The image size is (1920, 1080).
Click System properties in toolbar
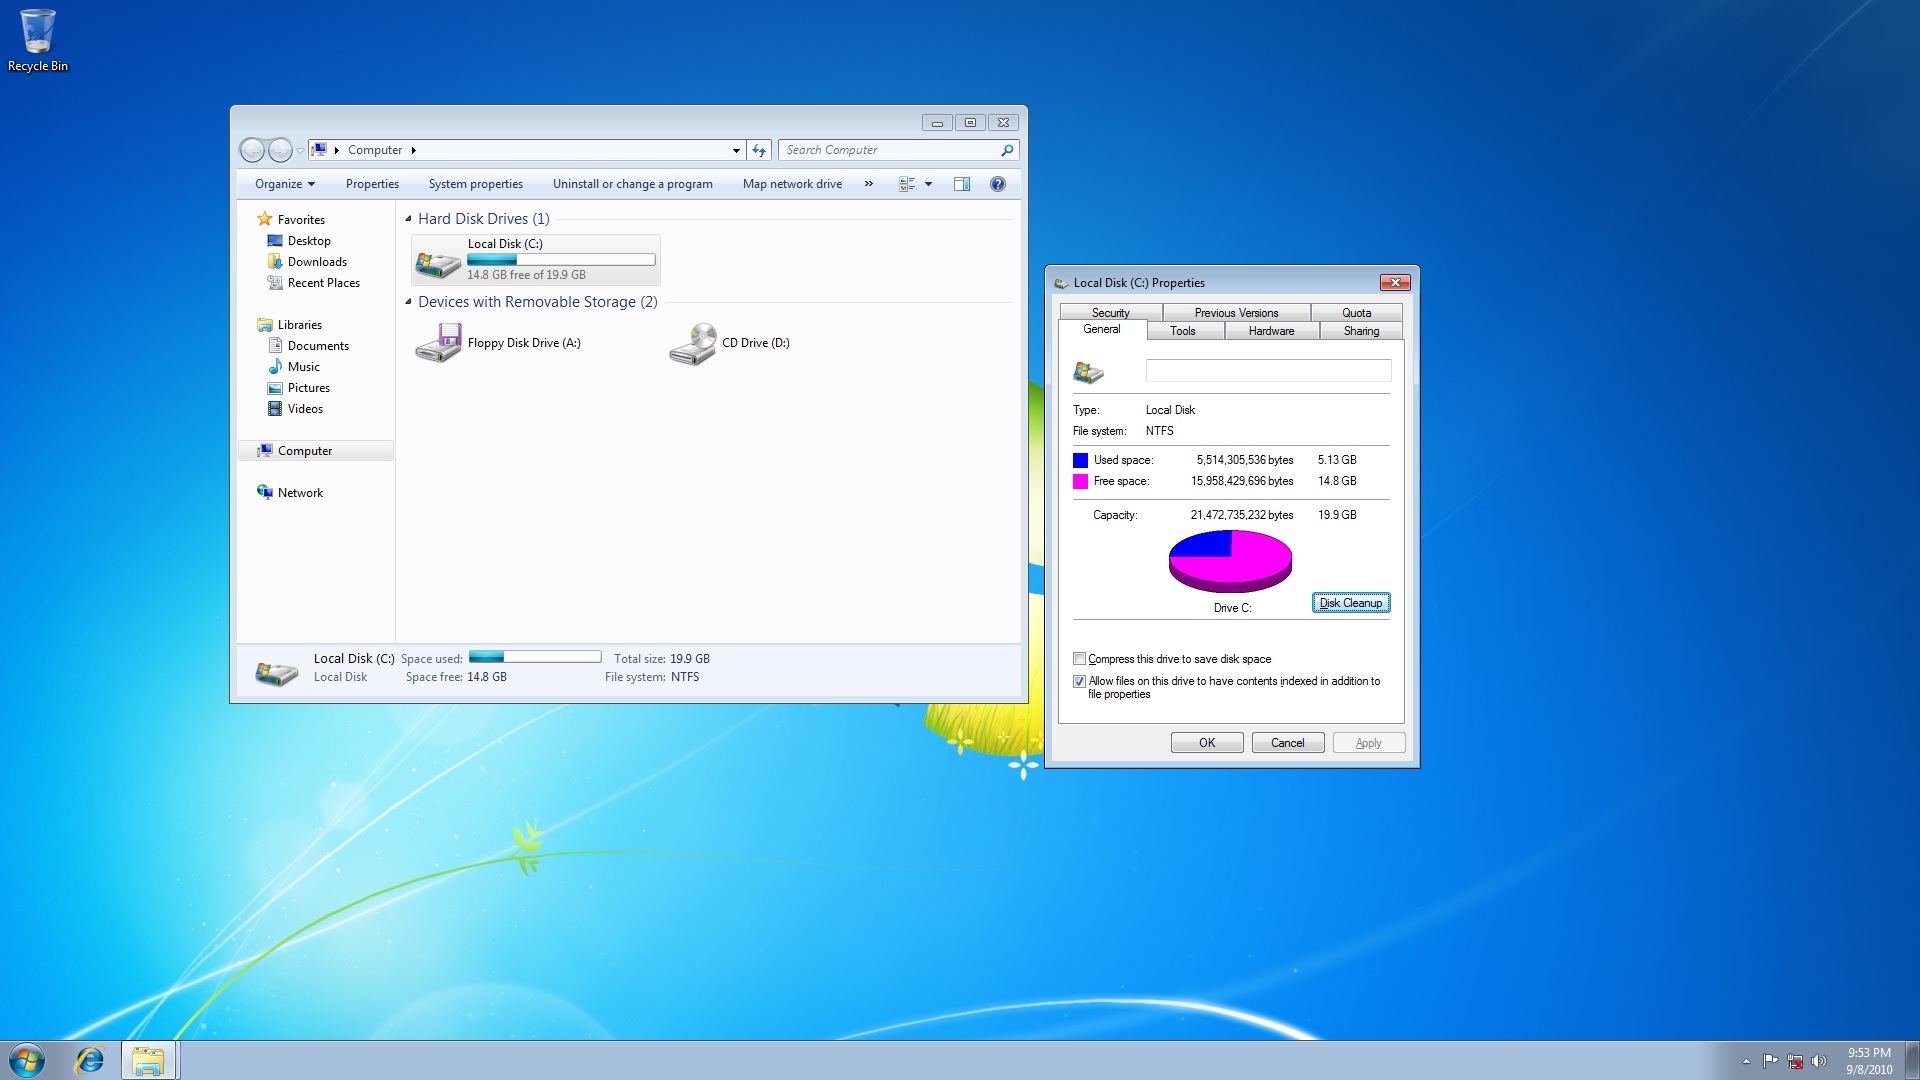tap(476, 184)
